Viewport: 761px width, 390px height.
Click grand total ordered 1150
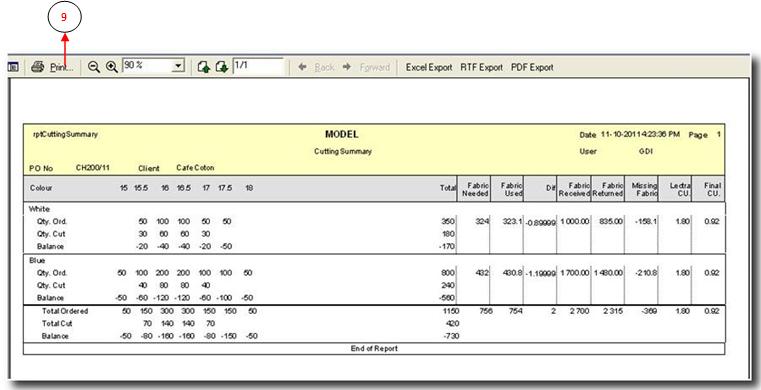[451, 311]
